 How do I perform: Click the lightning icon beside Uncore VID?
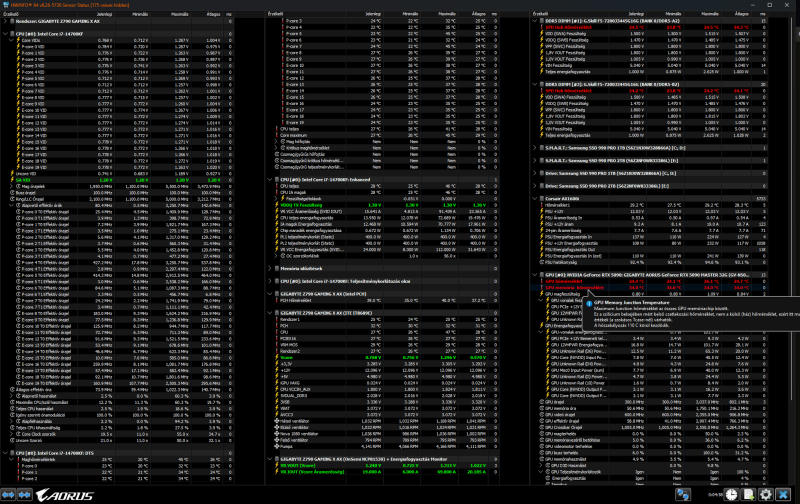point(12,173)
